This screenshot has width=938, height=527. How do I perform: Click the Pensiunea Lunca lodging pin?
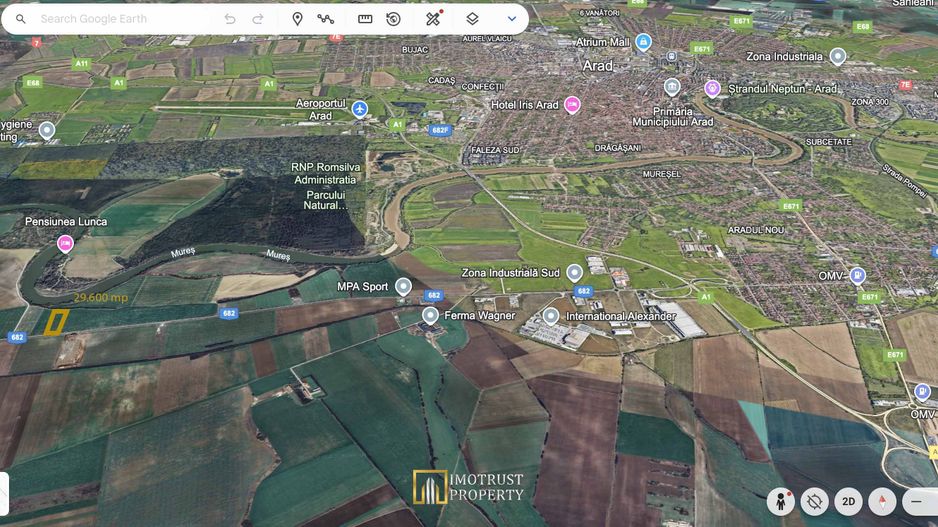click(65, 243)
